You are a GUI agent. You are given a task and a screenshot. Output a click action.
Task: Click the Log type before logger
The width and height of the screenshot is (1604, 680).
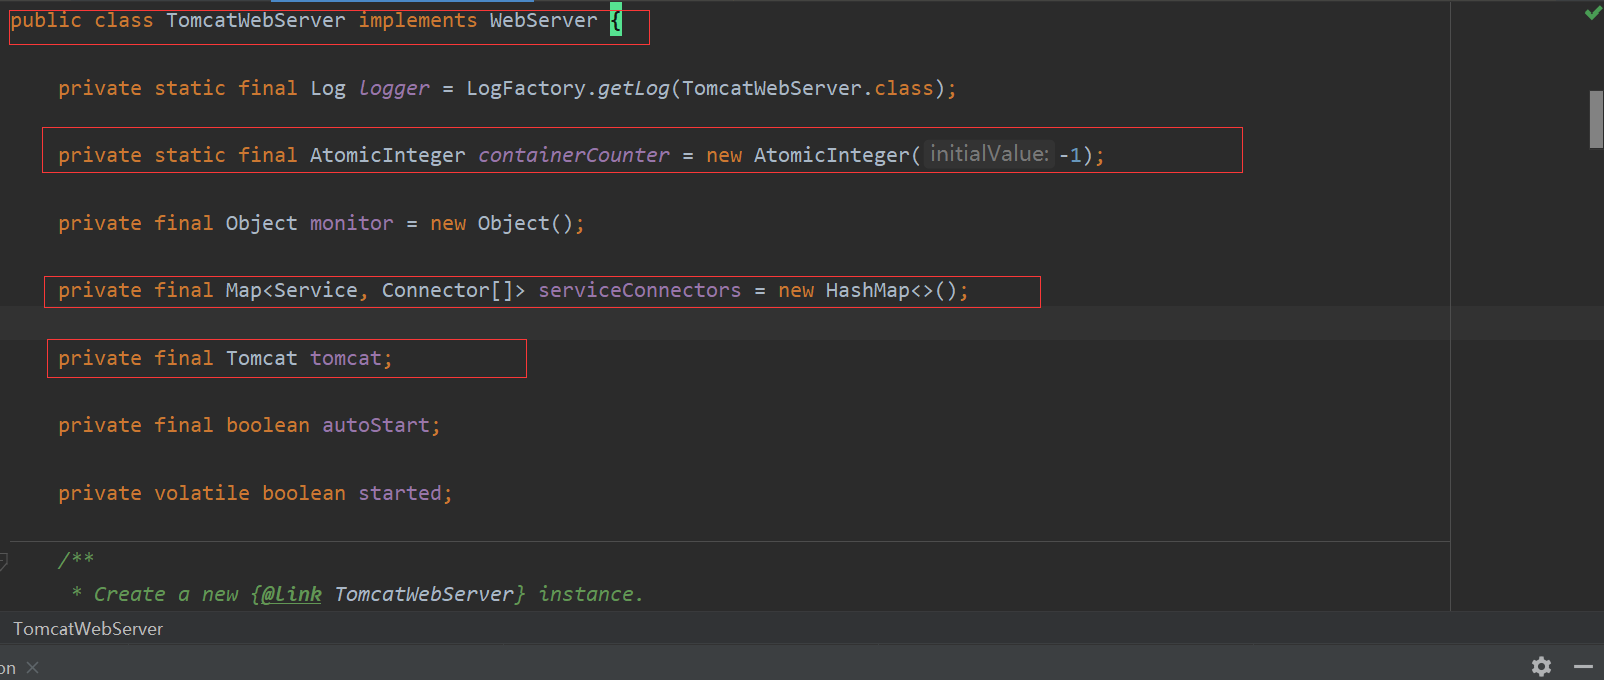coord(328,88)
